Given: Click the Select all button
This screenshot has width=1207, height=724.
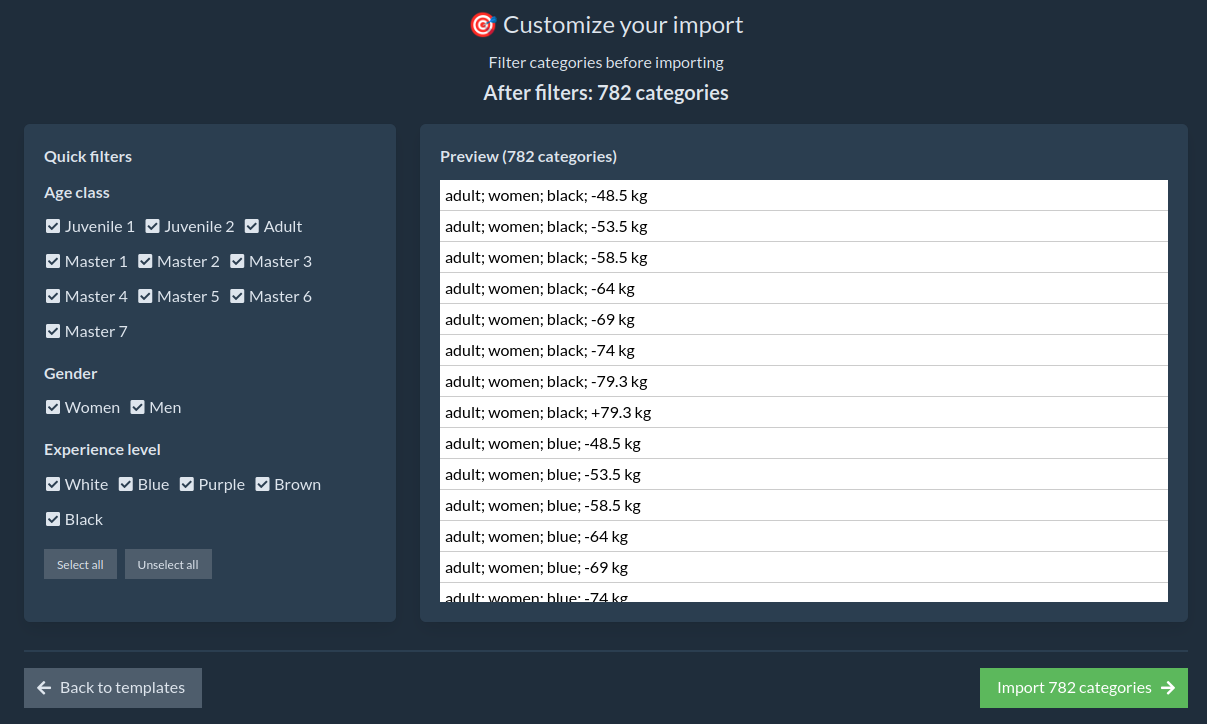Looking at the screenshot, I should [80, 565].
